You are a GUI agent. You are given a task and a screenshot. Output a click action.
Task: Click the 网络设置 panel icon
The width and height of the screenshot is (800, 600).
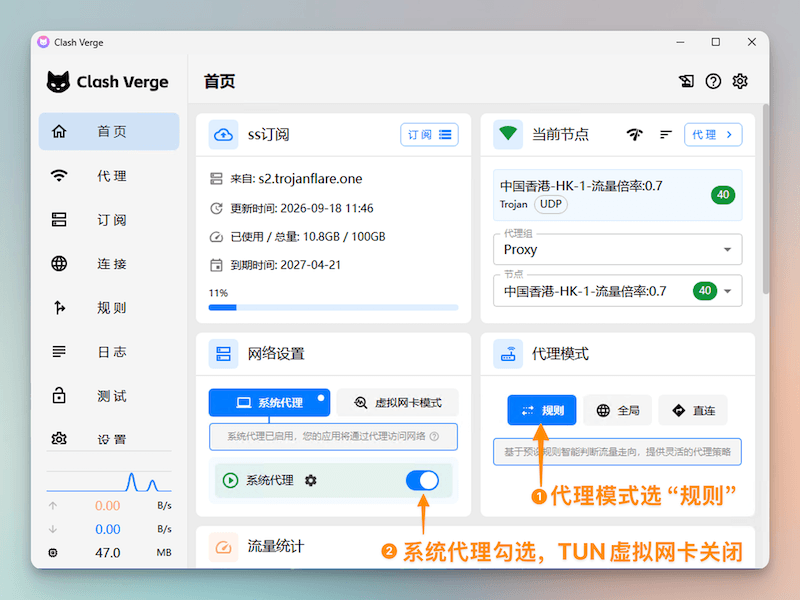click(x=223, y=354)
